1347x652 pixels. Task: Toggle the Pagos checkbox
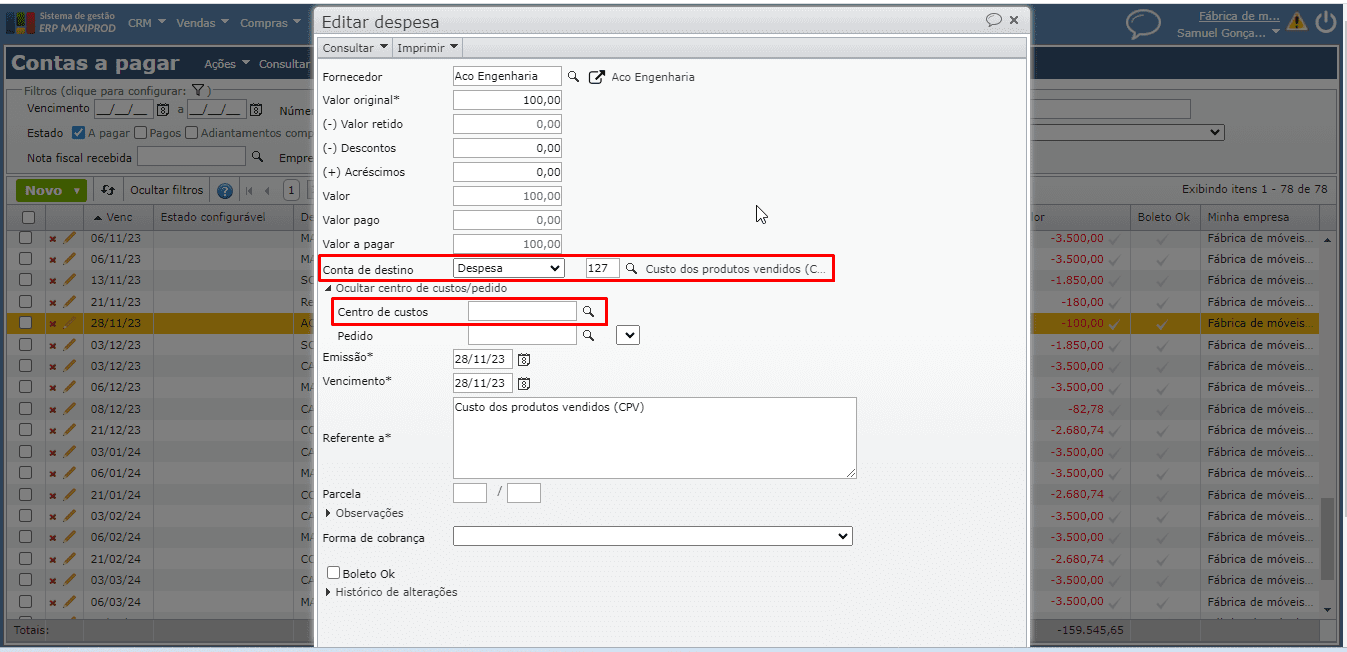(140, 132)
